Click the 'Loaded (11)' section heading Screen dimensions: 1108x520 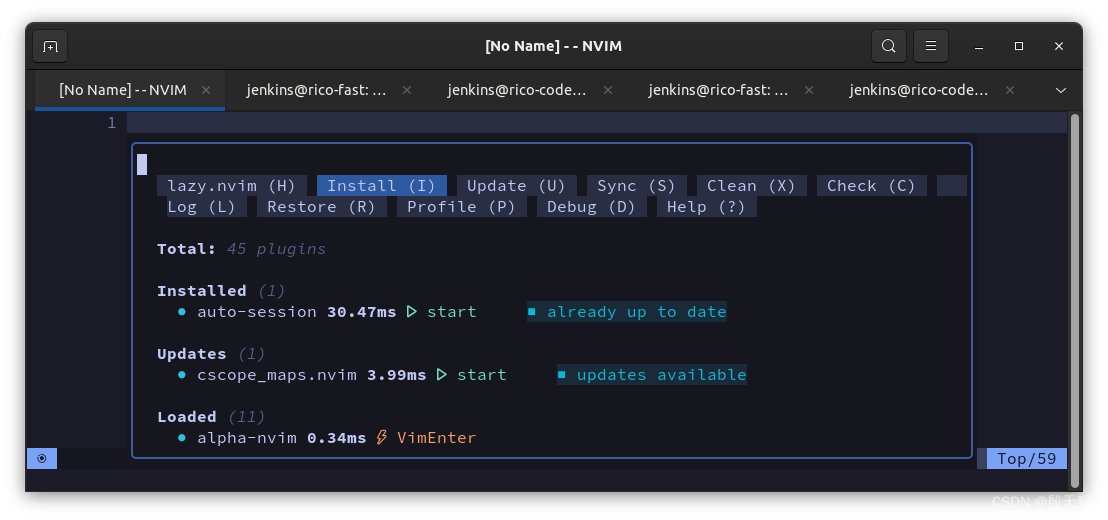pos(211,417)
